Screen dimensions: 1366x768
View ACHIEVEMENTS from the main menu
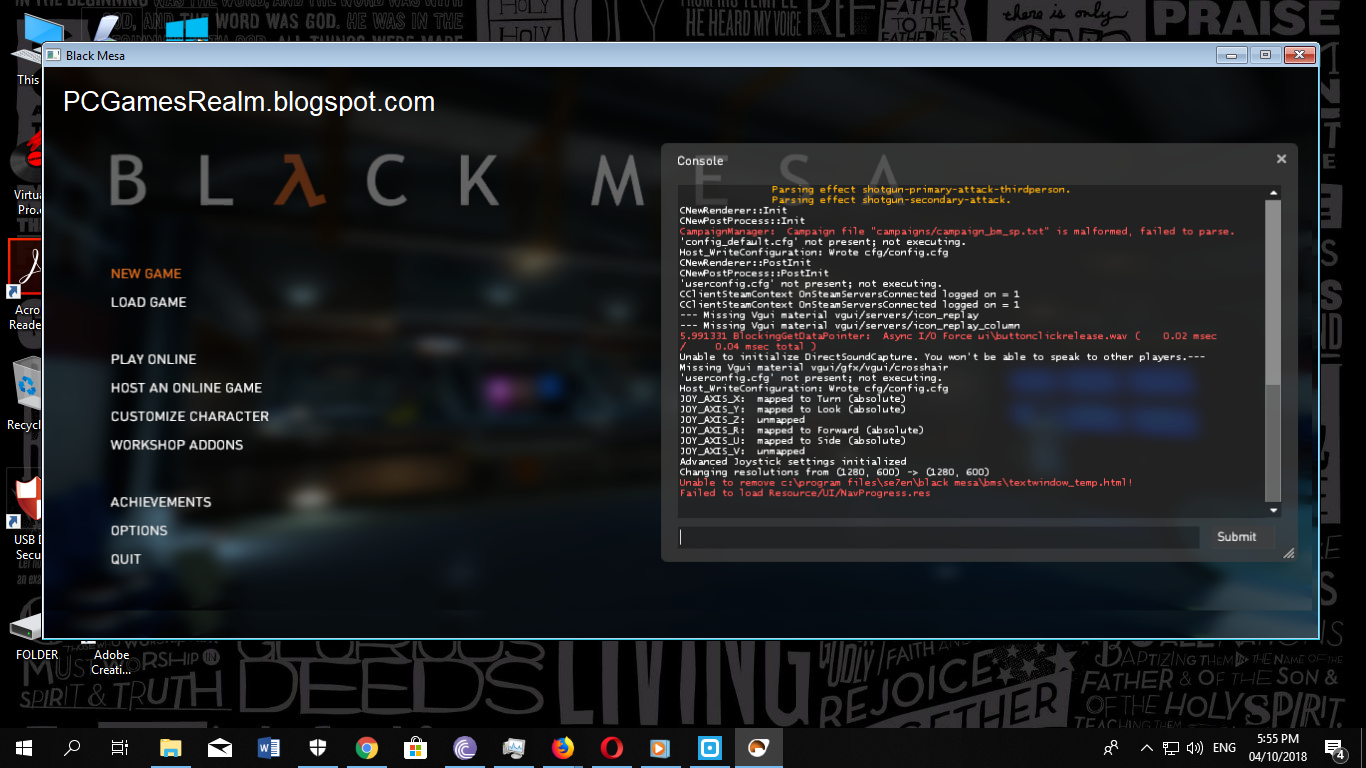(161, 502)
